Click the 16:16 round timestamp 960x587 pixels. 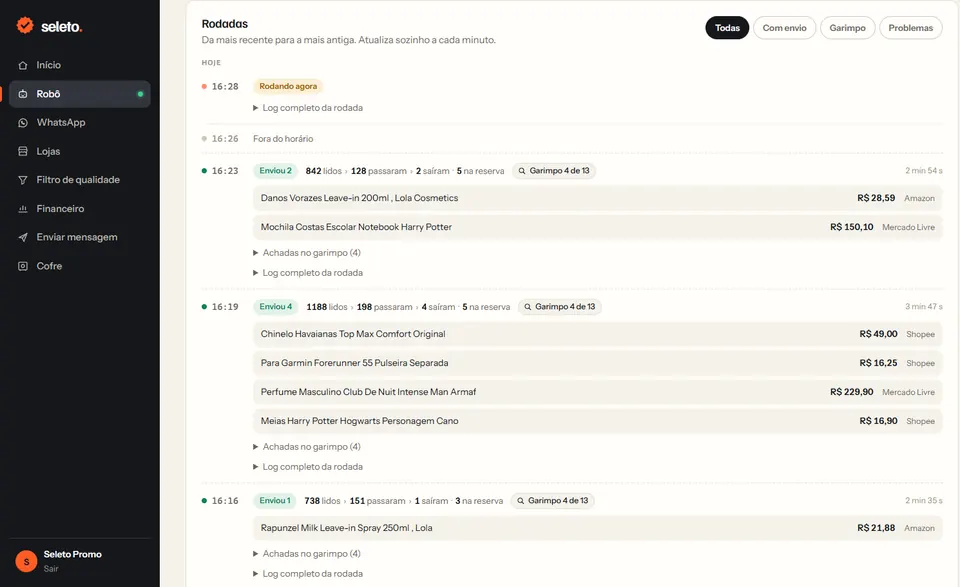click(x=225, y=501)
